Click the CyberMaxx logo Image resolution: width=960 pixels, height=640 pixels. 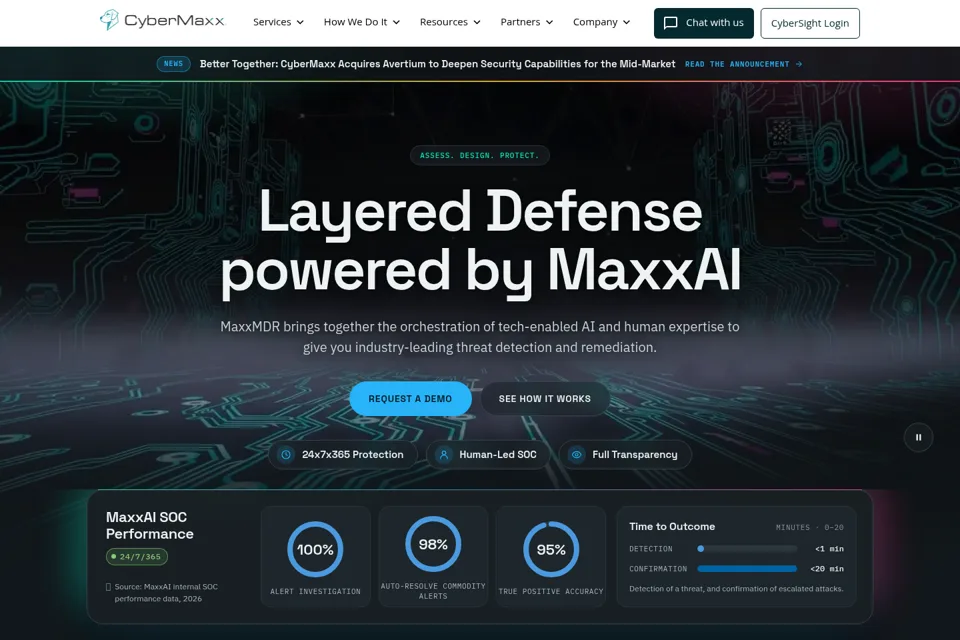[x=162, y=21]
